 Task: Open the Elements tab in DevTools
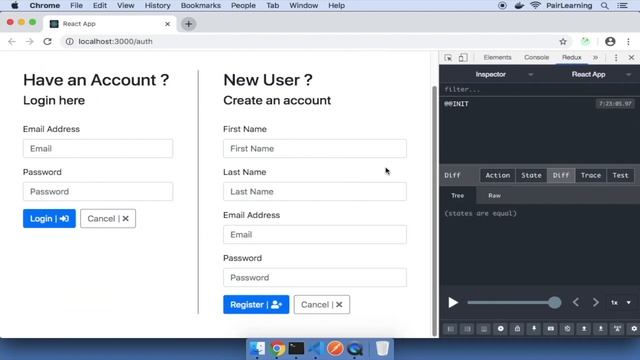pyautogui.click(x=497, y=58)
